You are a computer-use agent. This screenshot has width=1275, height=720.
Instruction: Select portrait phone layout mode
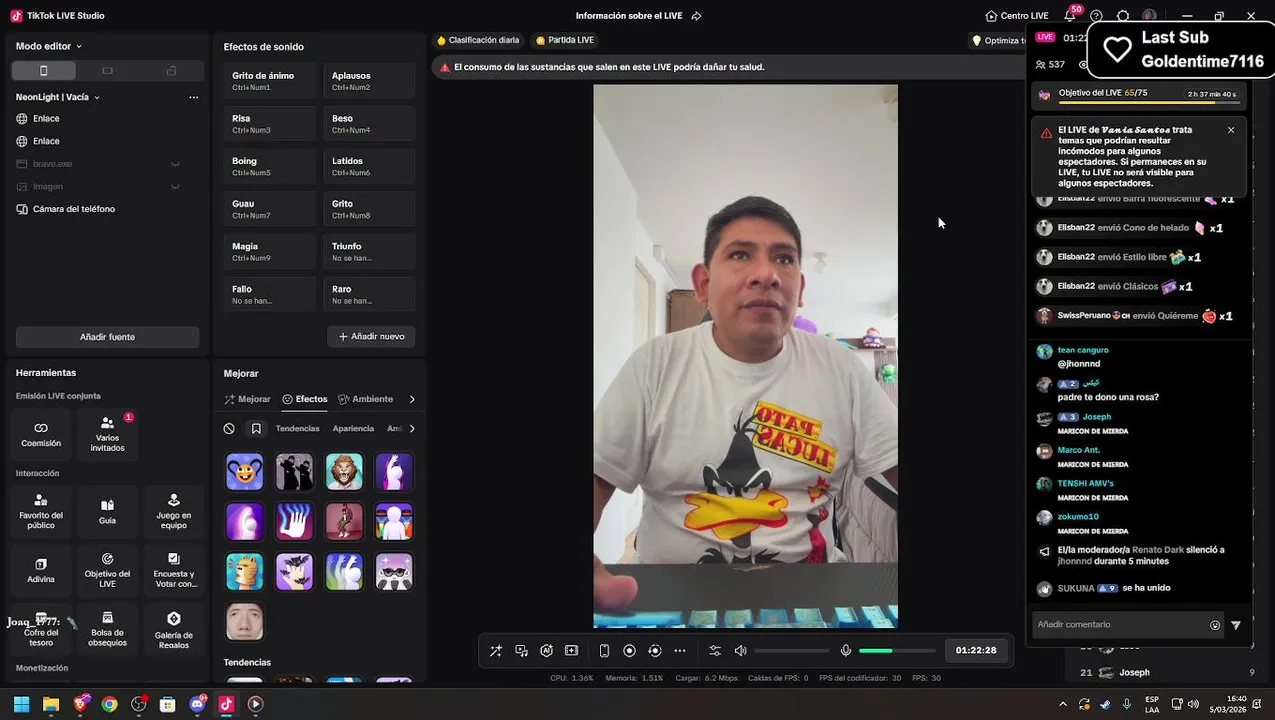pos(43,71)
